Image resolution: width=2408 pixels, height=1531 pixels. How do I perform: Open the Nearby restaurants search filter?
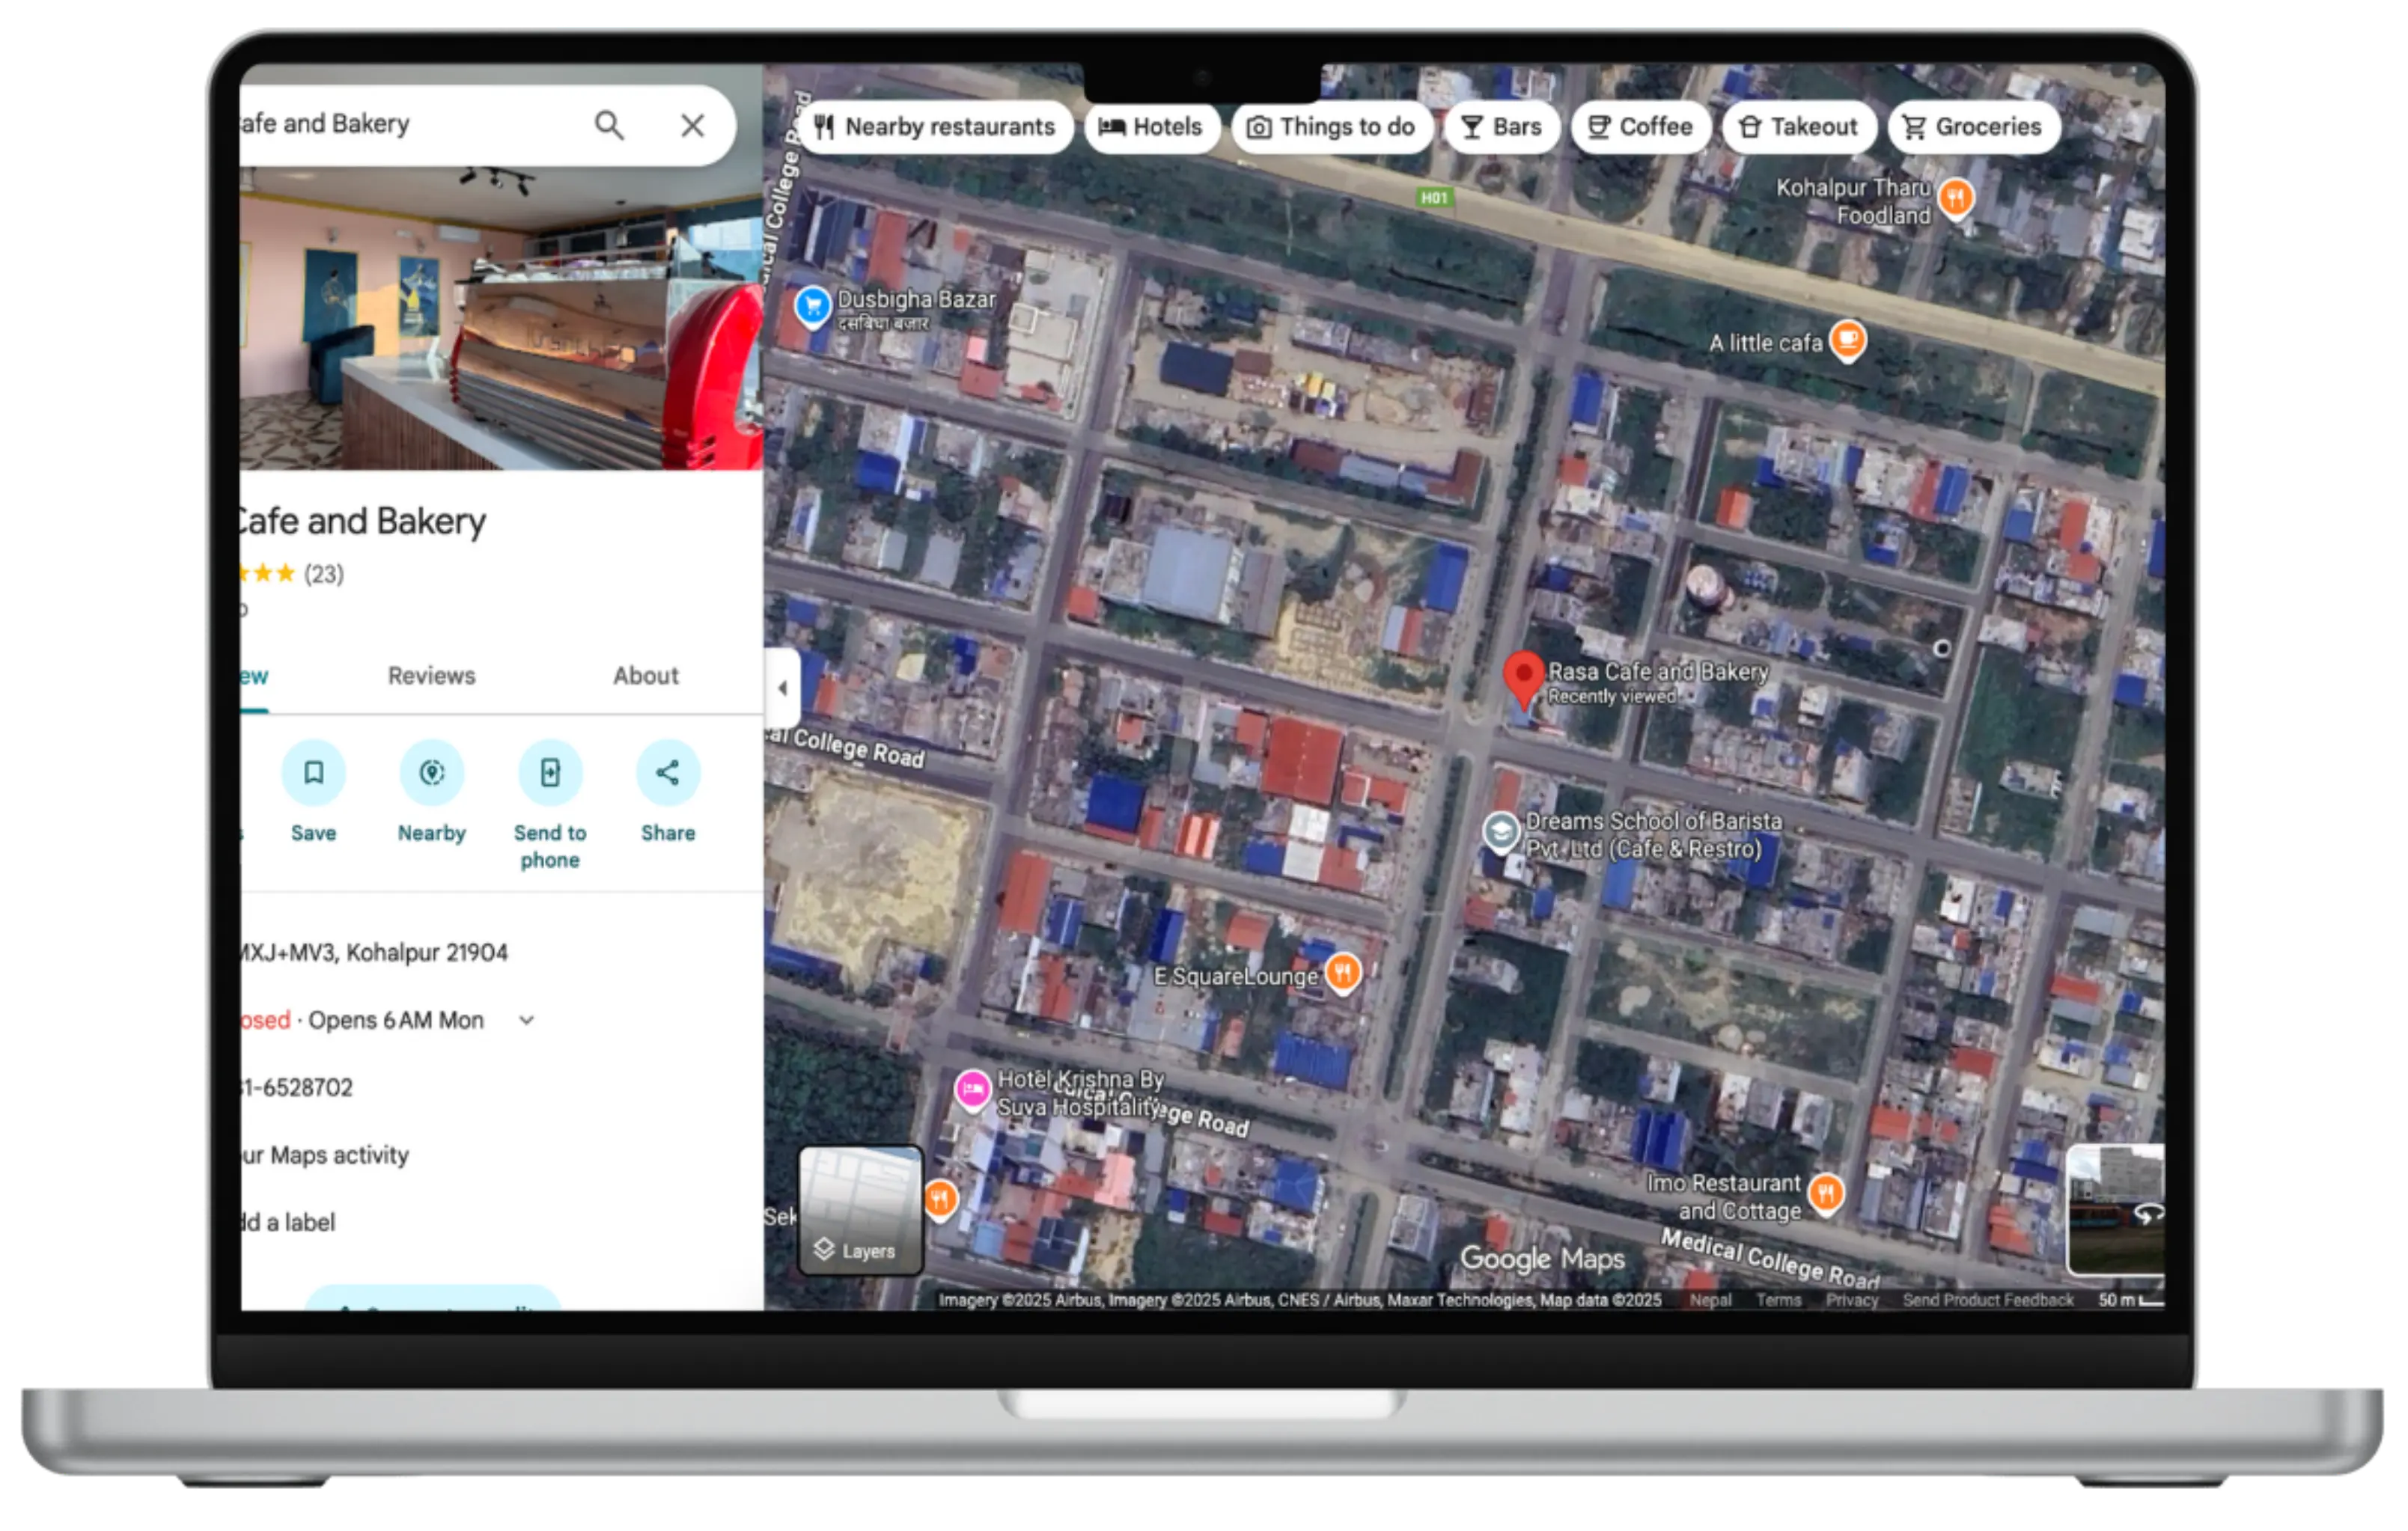coord(937,126)
